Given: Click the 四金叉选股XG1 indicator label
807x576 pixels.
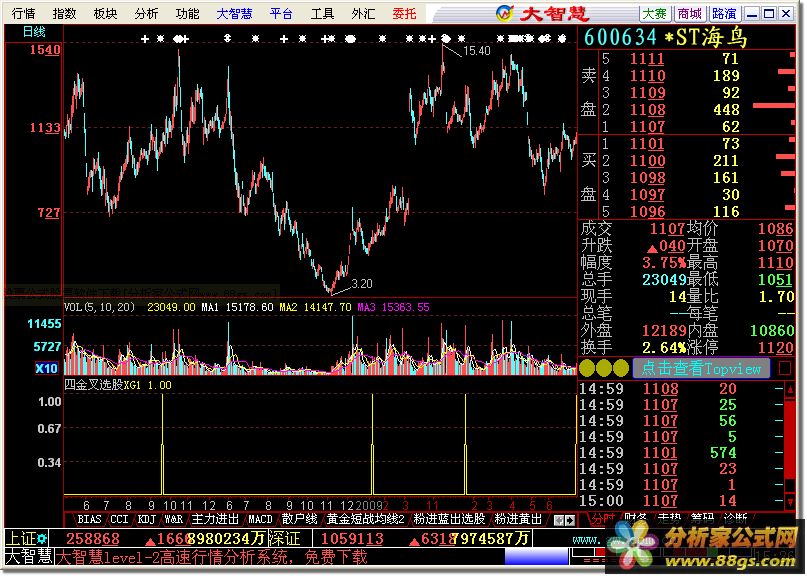Looking at the screenshot, I should 102,385.
